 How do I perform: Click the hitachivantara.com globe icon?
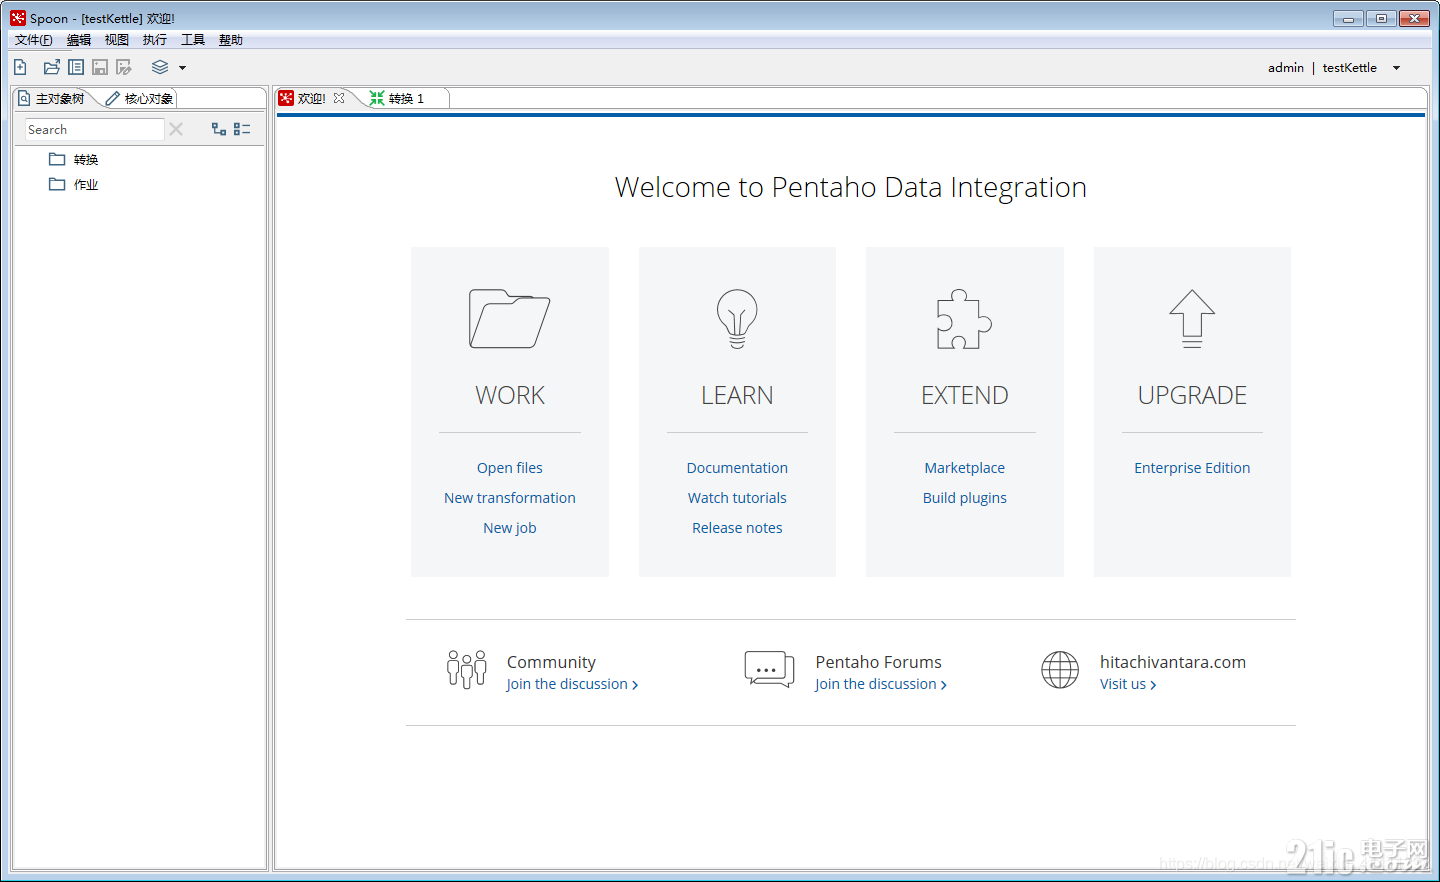tap(1060, 669)
